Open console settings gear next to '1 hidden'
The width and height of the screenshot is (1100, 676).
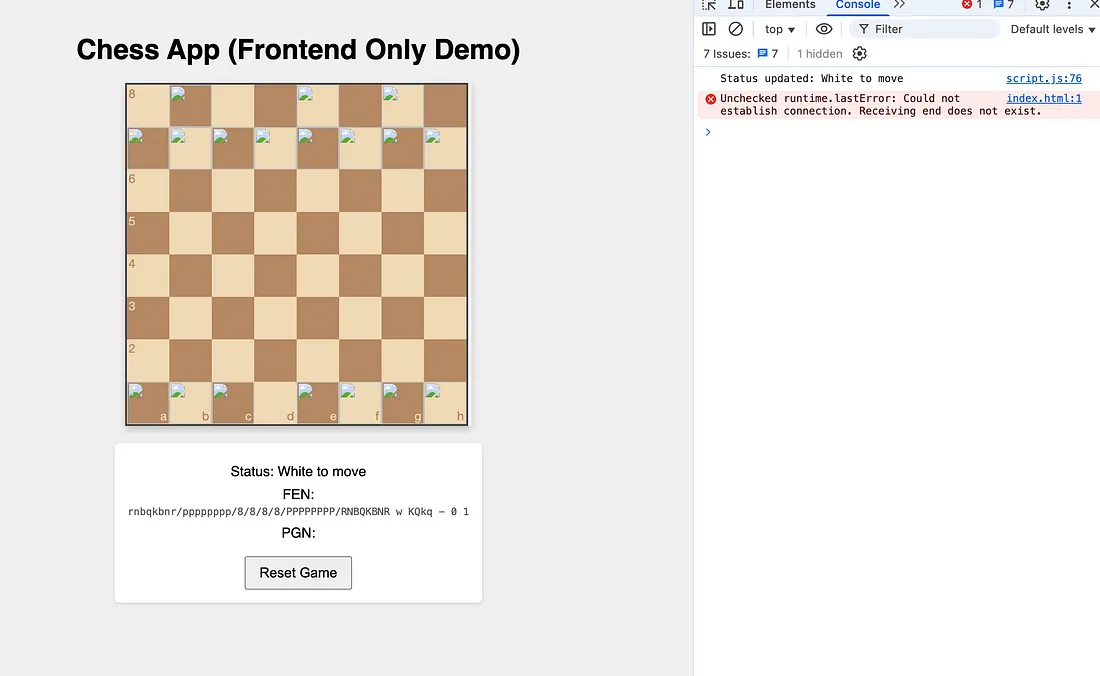pos(859,53)
